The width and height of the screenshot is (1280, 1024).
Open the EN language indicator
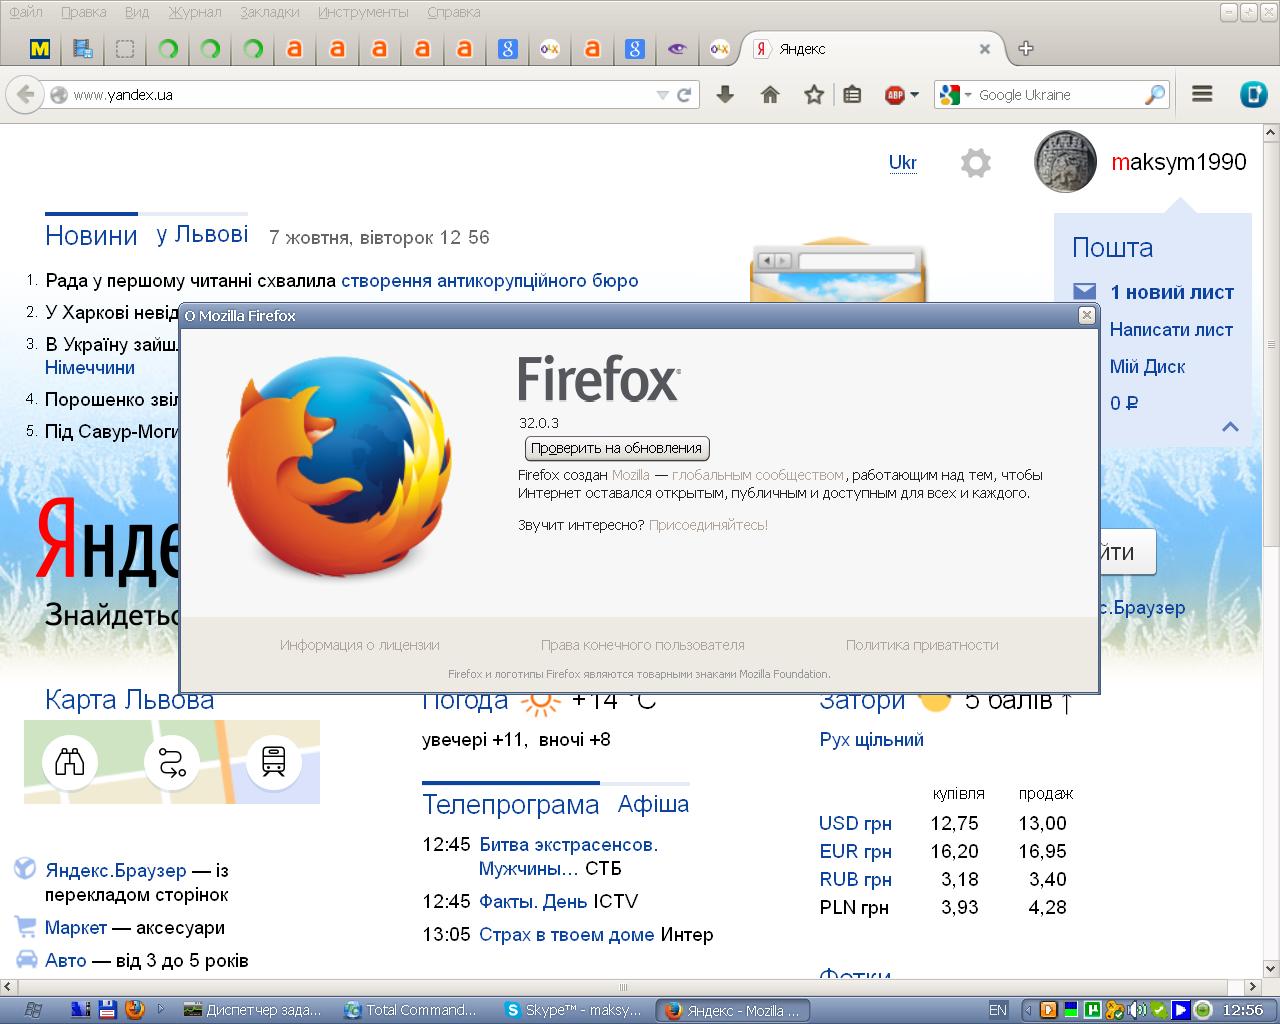tap(998, 1009)
